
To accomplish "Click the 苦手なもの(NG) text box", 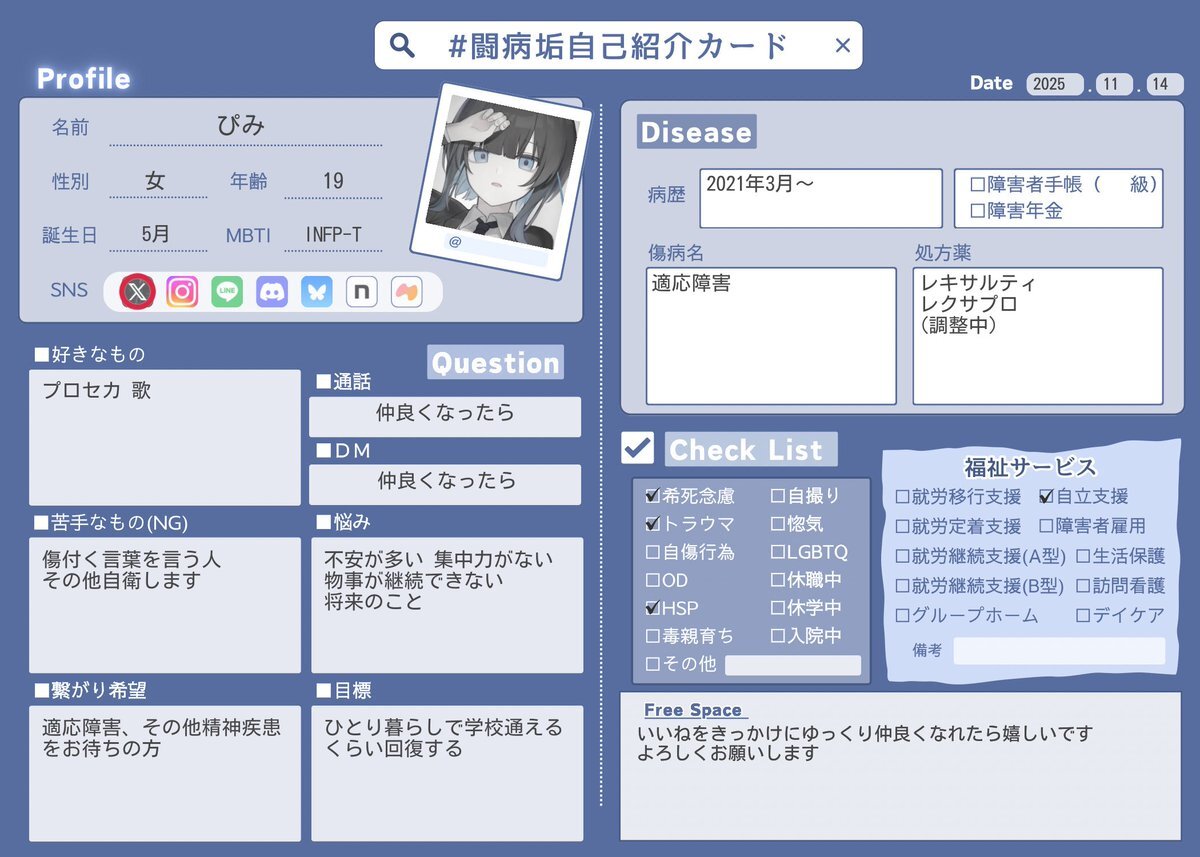I will pyautogui.click(x=165, y=605).
